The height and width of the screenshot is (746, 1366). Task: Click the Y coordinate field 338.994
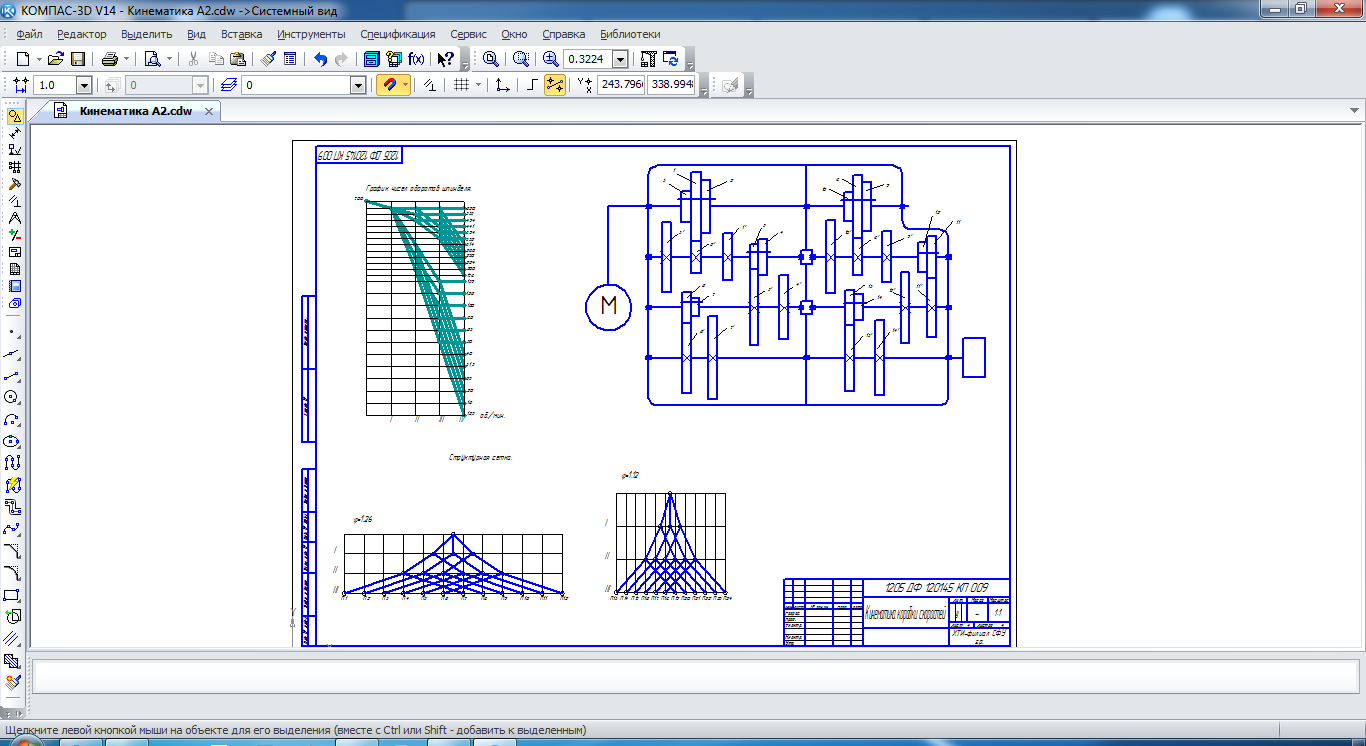tap(672, 86)
